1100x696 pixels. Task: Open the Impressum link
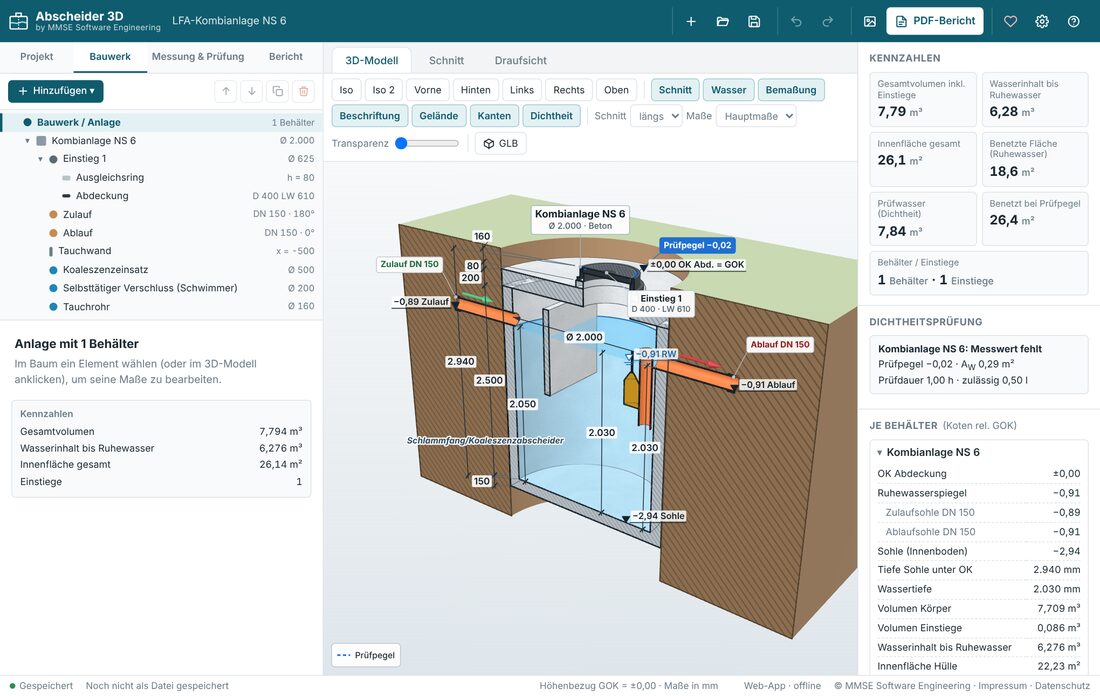click(x=1003, y=685)
